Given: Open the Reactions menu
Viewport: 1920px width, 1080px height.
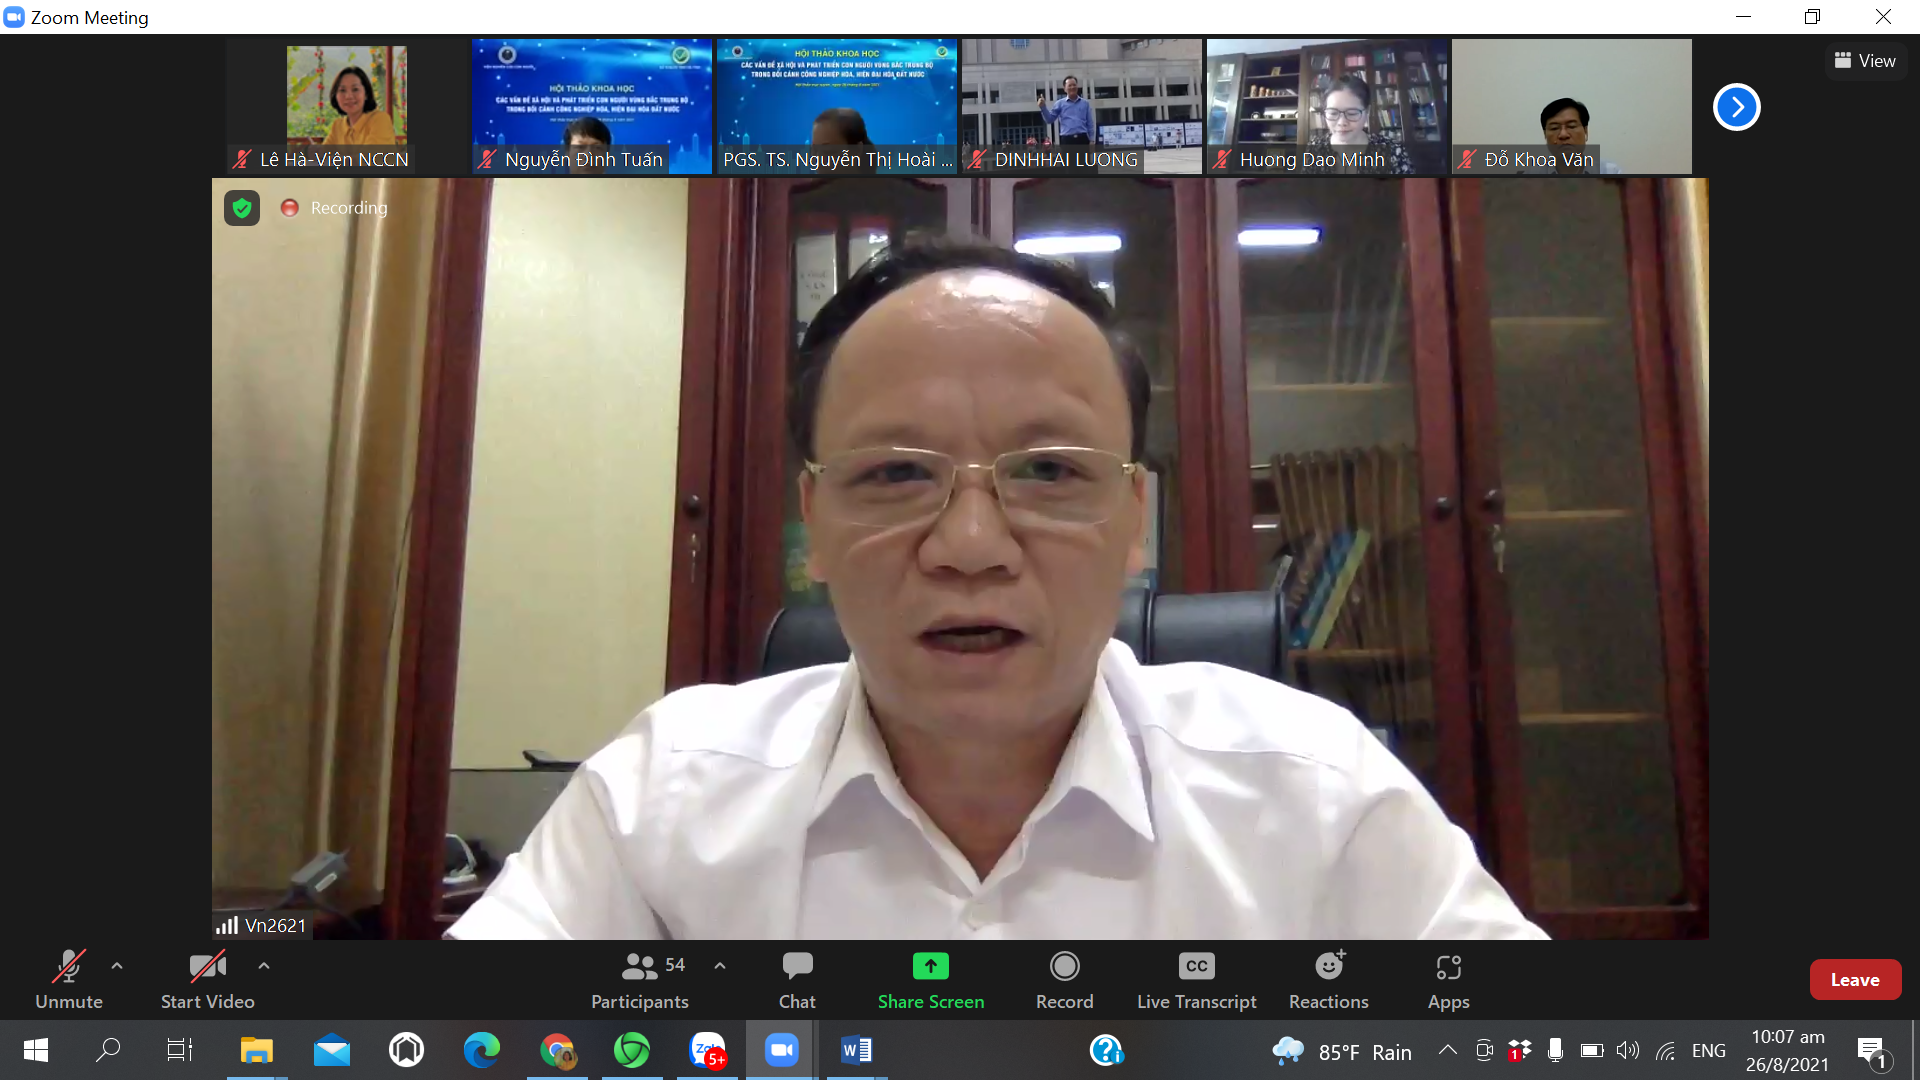Looking at the screenshot, I should point(1328,980).
